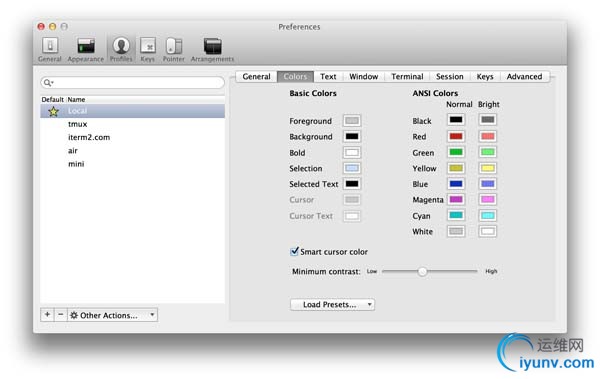The height and width of the screenshot is (379, 600).
Task: Click the Cursor Text color swatch
Action: pyautogui.click(x=352, y=216)
